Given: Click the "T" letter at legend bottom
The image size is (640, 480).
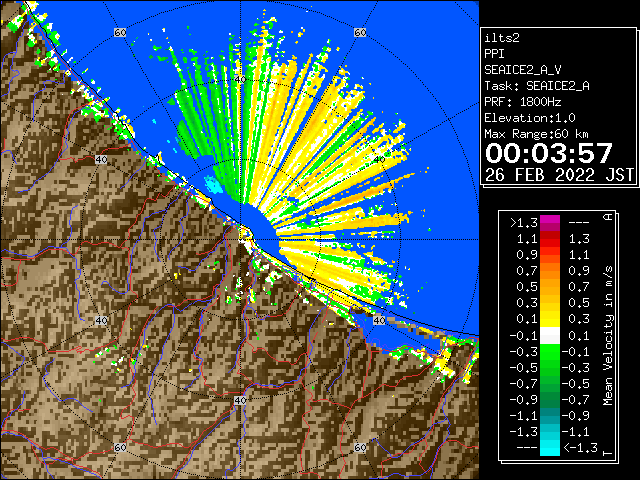Looking at the screenshot, I should [608, 453].
